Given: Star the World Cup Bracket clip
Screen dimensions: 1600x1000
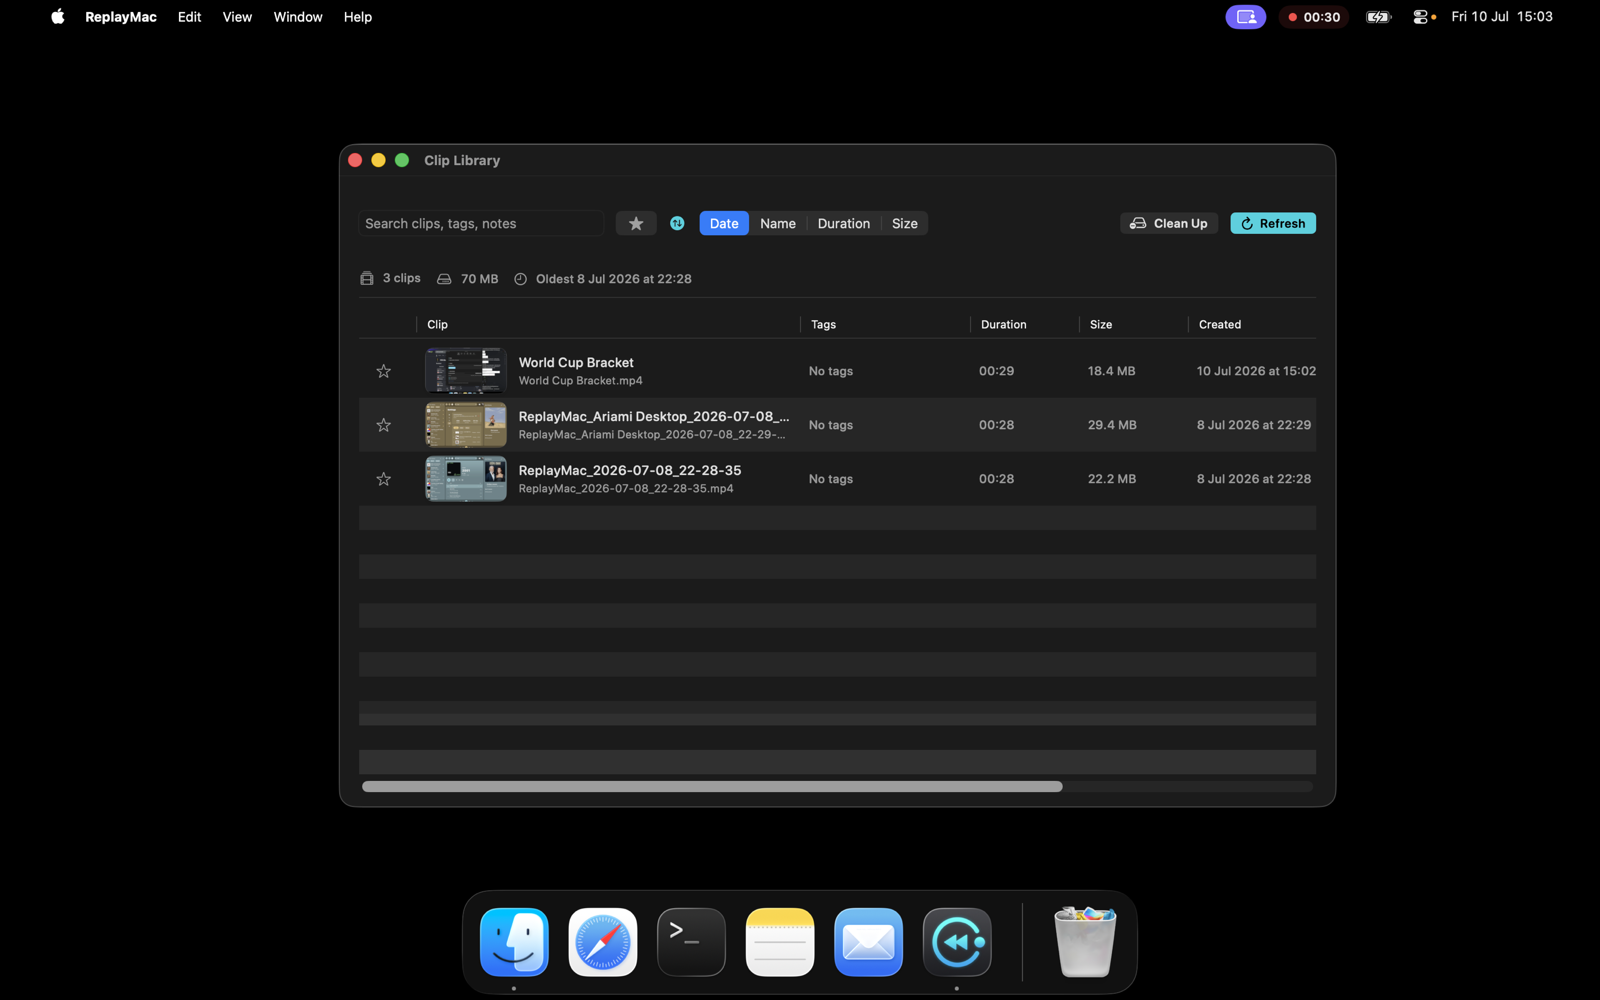Looking at the screenshot, I should (384, 371).
